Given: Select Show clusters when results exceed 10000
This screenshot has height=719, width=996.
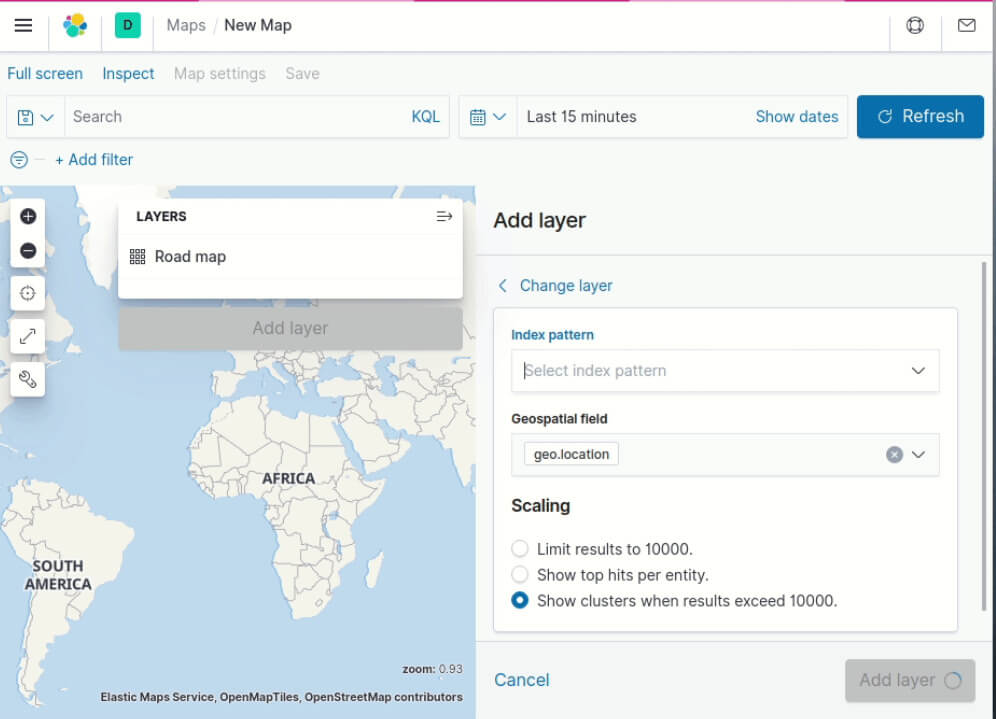Looking at the screenshot, I should click(520, 601).
